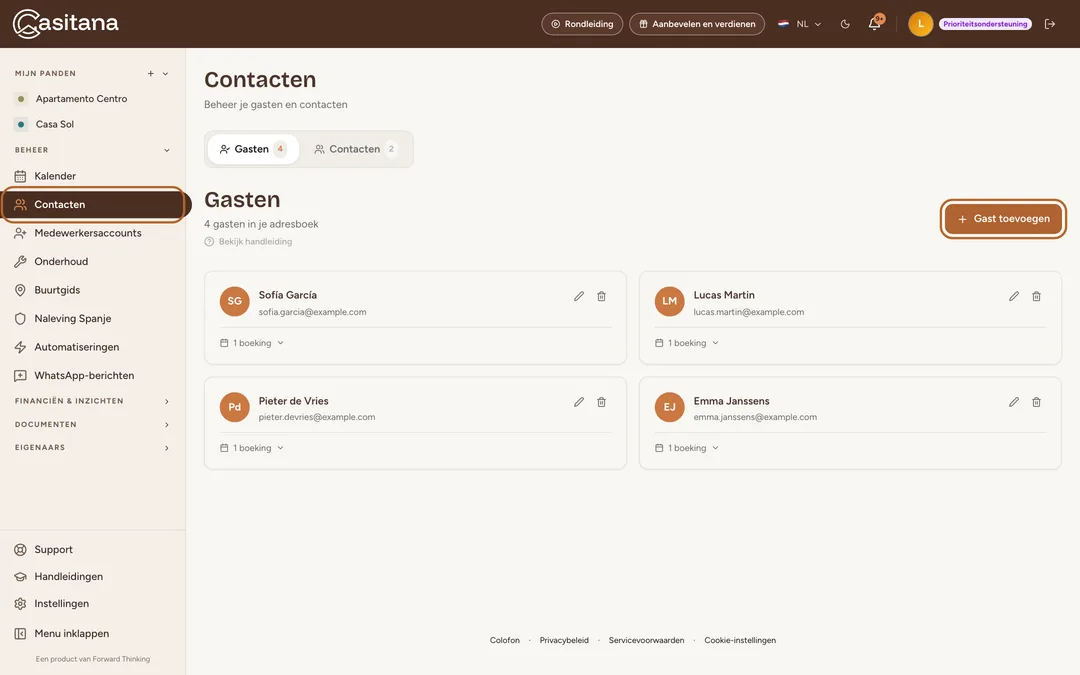Open Kalender in sidebar
The width and height of the screenshot is (1080, 675).
[92, 176]
